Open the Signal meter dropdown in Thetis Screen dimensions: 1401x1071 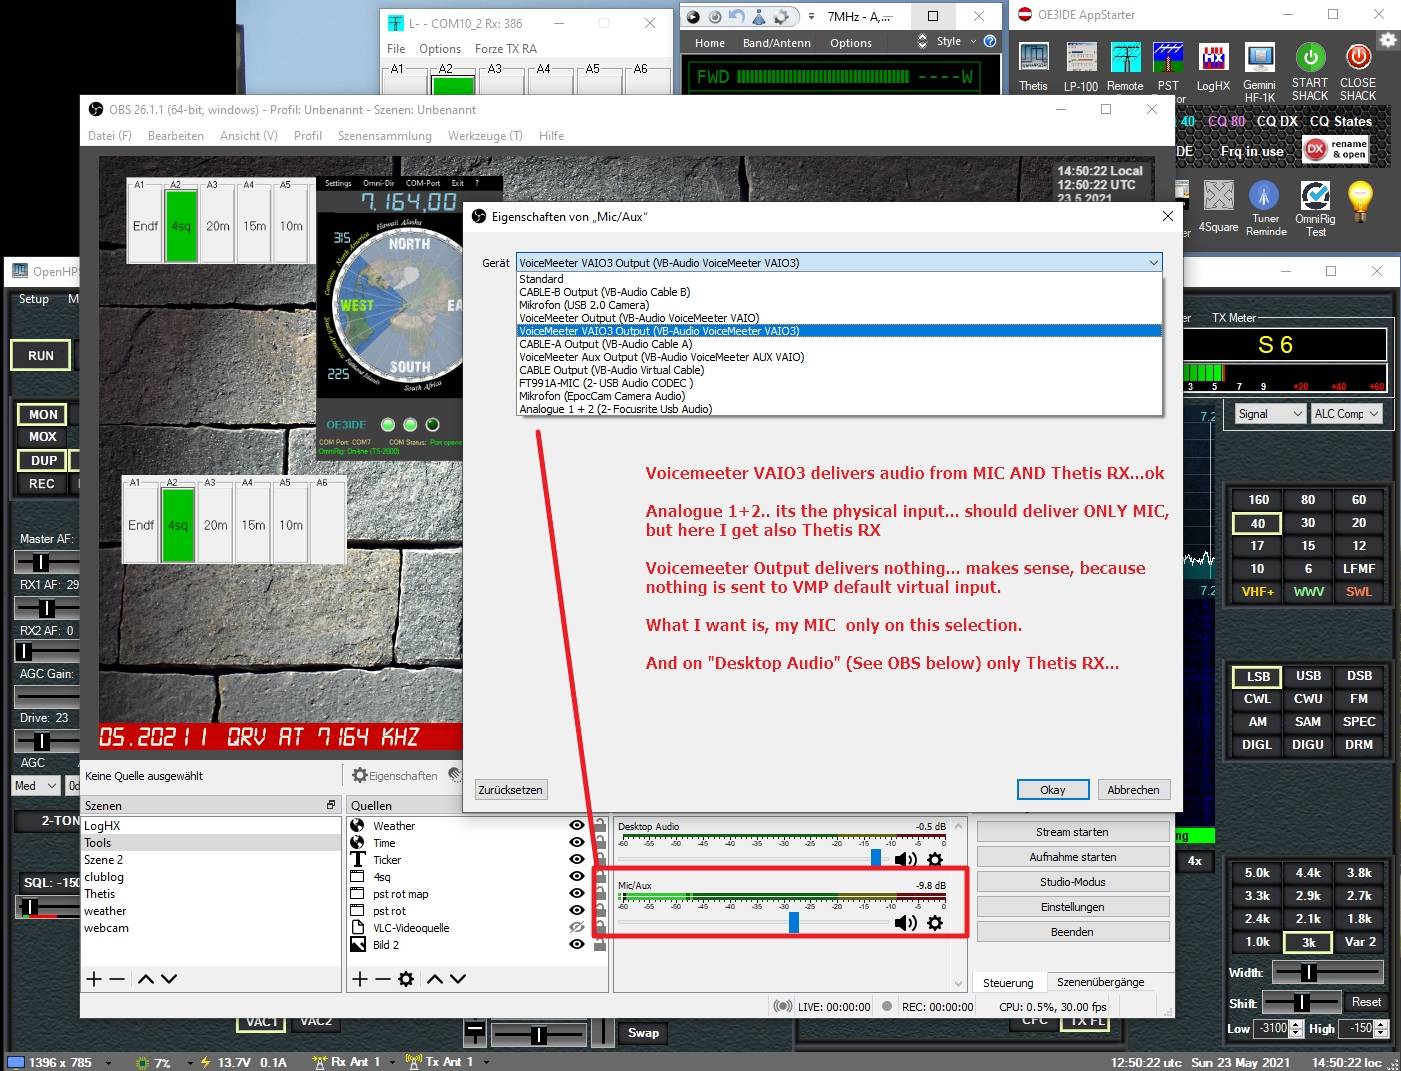[x=1270, y=414]
